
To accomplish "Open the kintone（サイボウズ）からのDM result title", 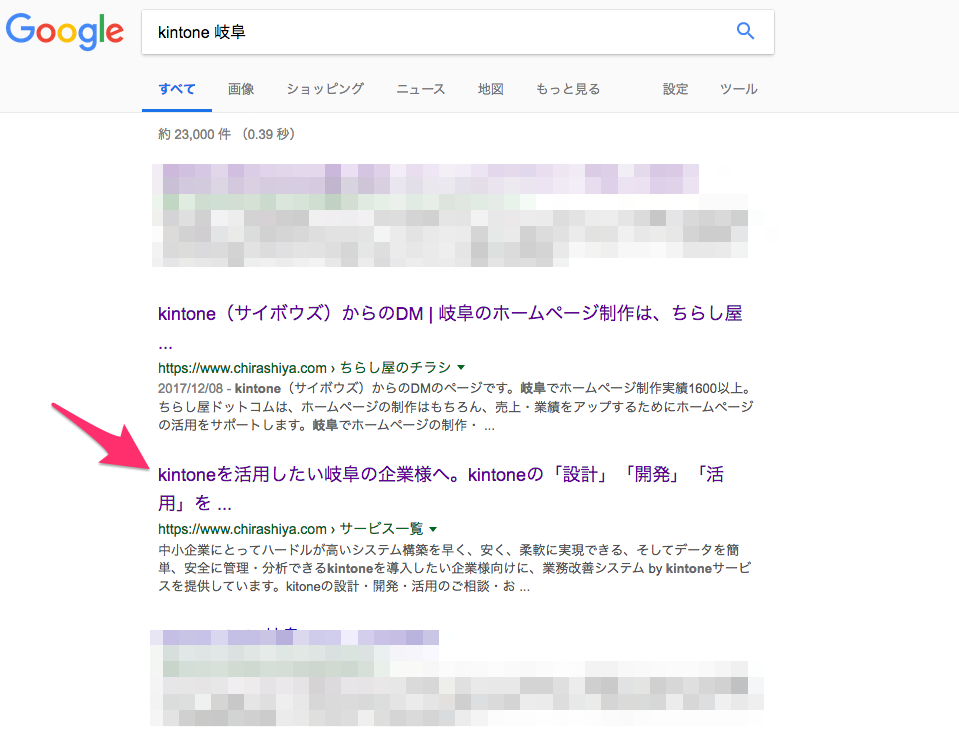I will click(x=450, y=327).
